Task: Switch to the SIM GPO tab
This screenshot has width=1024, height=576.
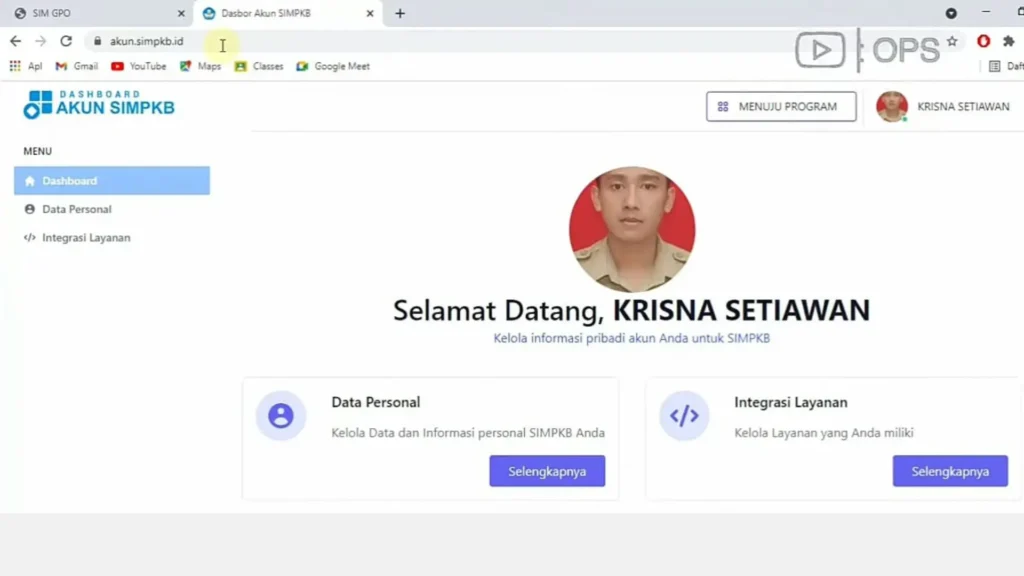Action: point(98,13)
